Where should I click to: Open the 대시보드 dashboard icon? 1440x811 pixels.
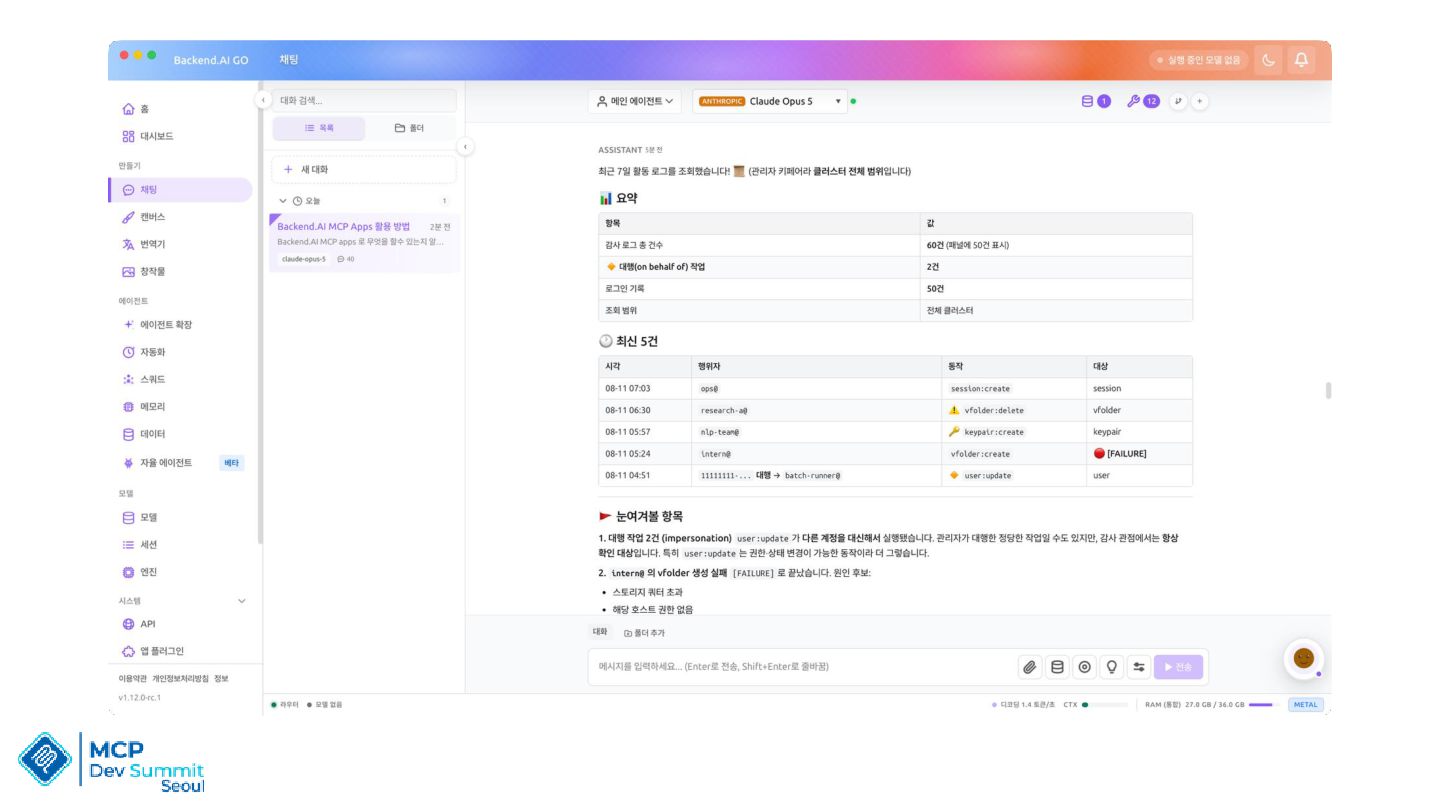(128, 136)
